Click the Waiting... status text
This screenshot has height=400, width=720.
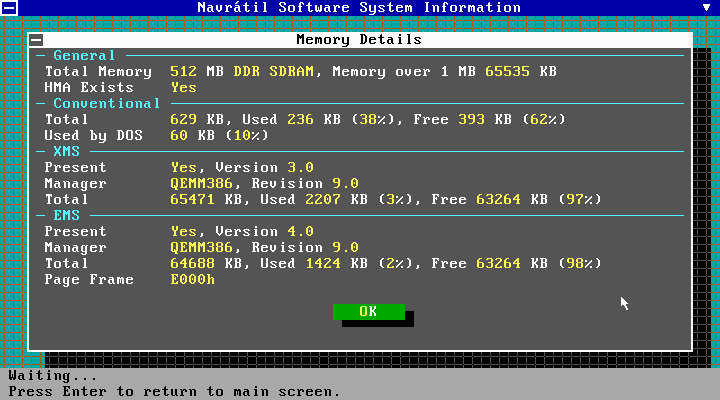(x=53, y=376)
